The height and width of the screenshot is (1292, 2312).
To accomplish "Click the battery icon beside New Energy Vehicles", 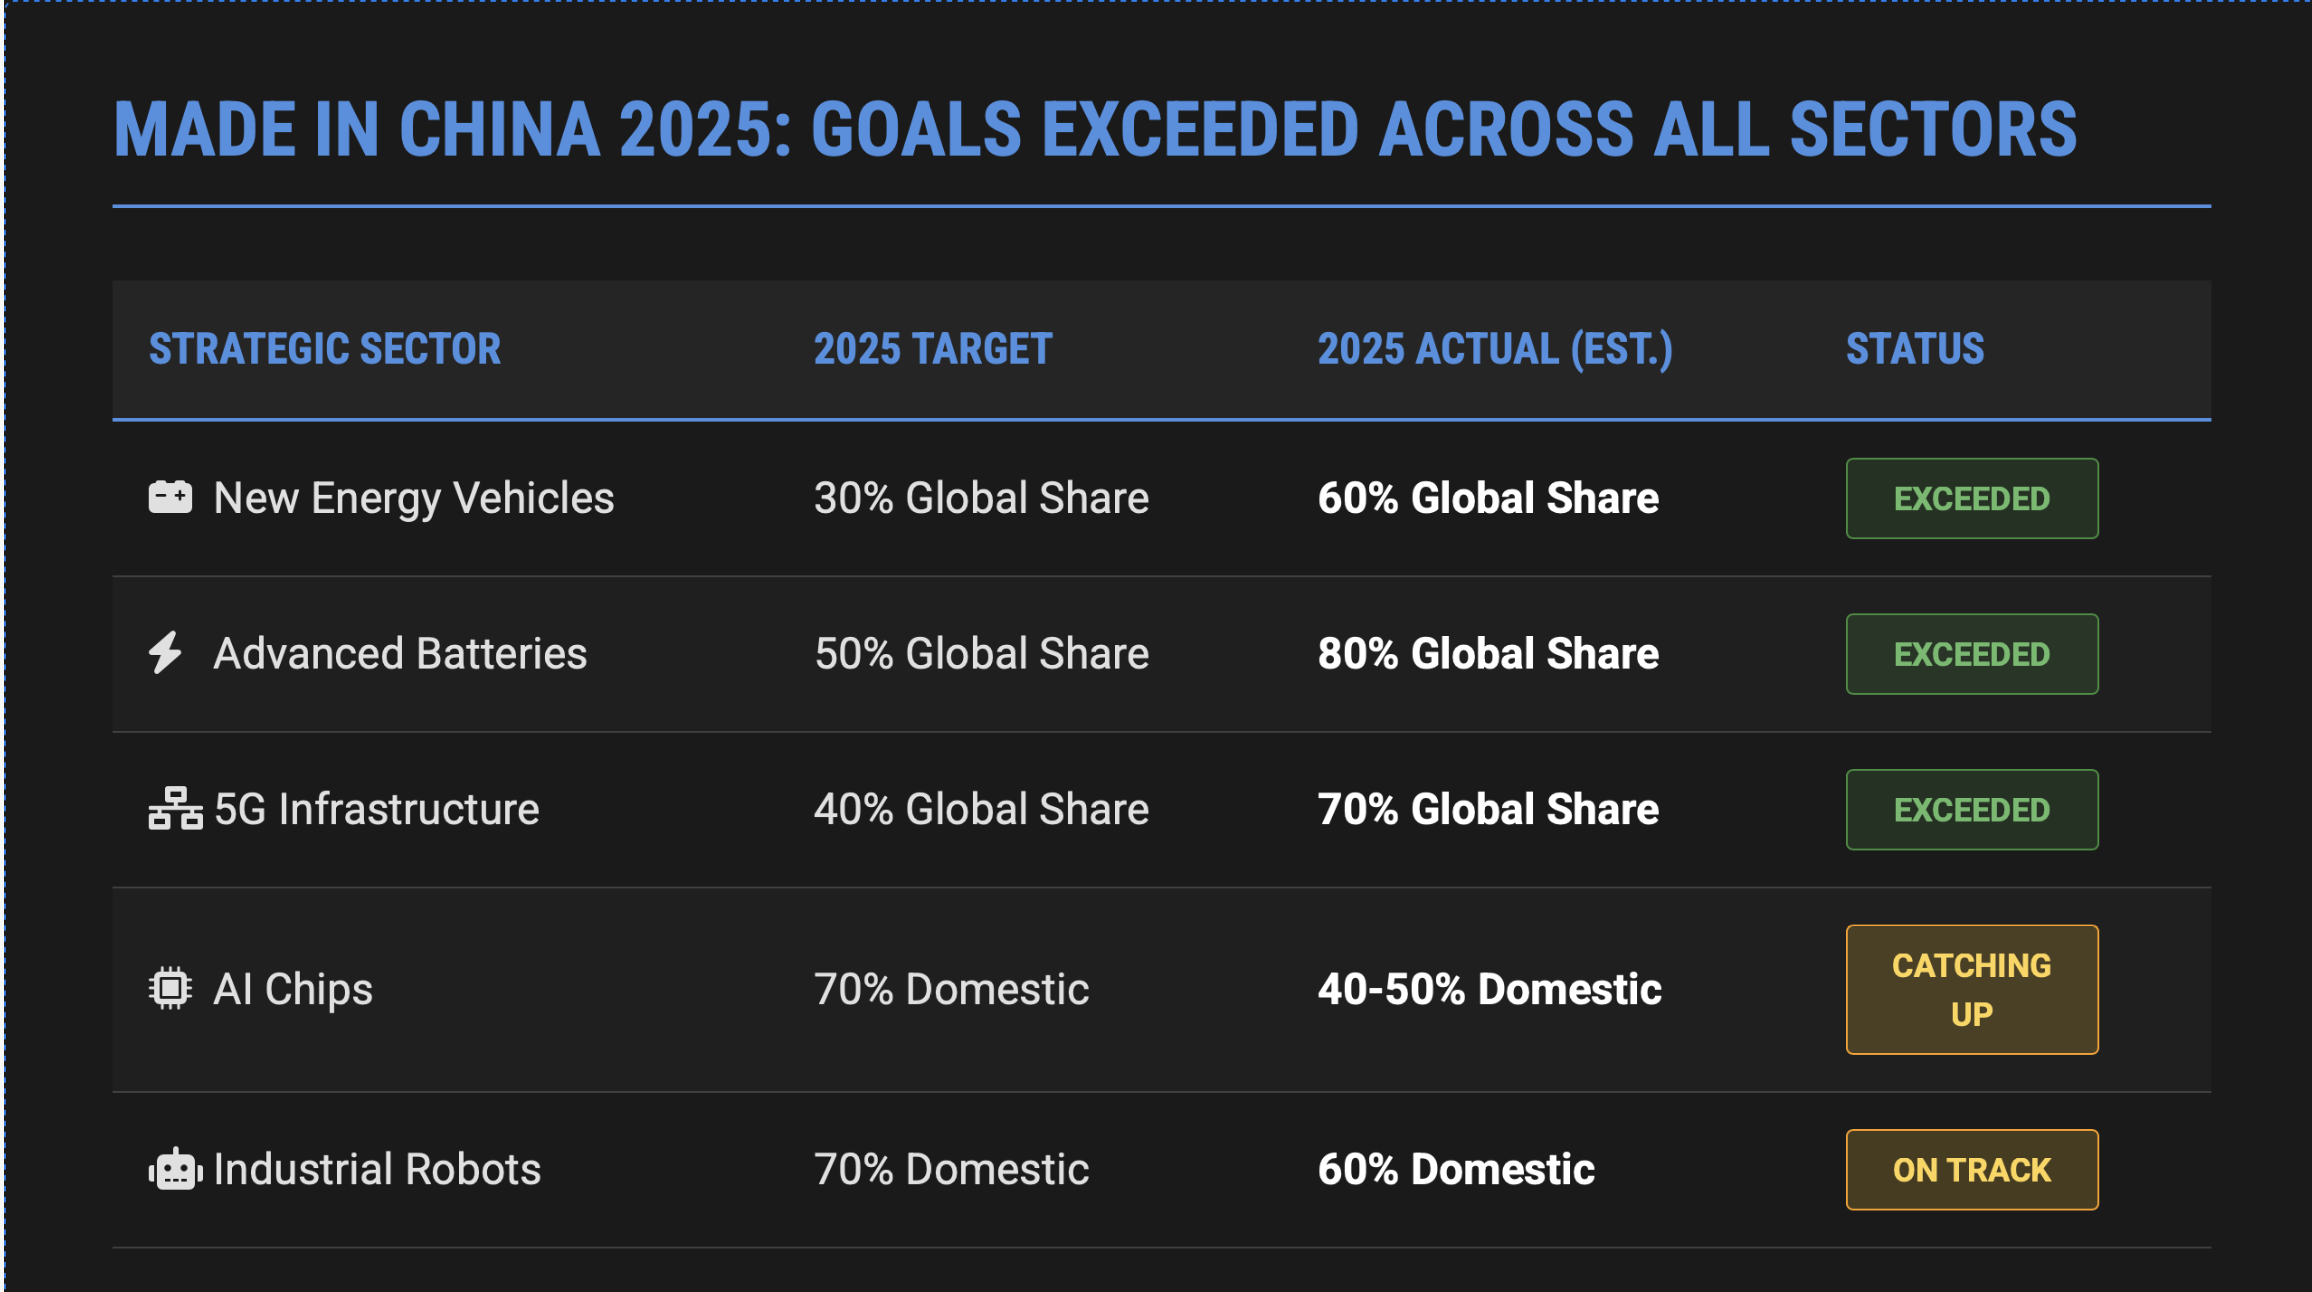I will 170,497.
